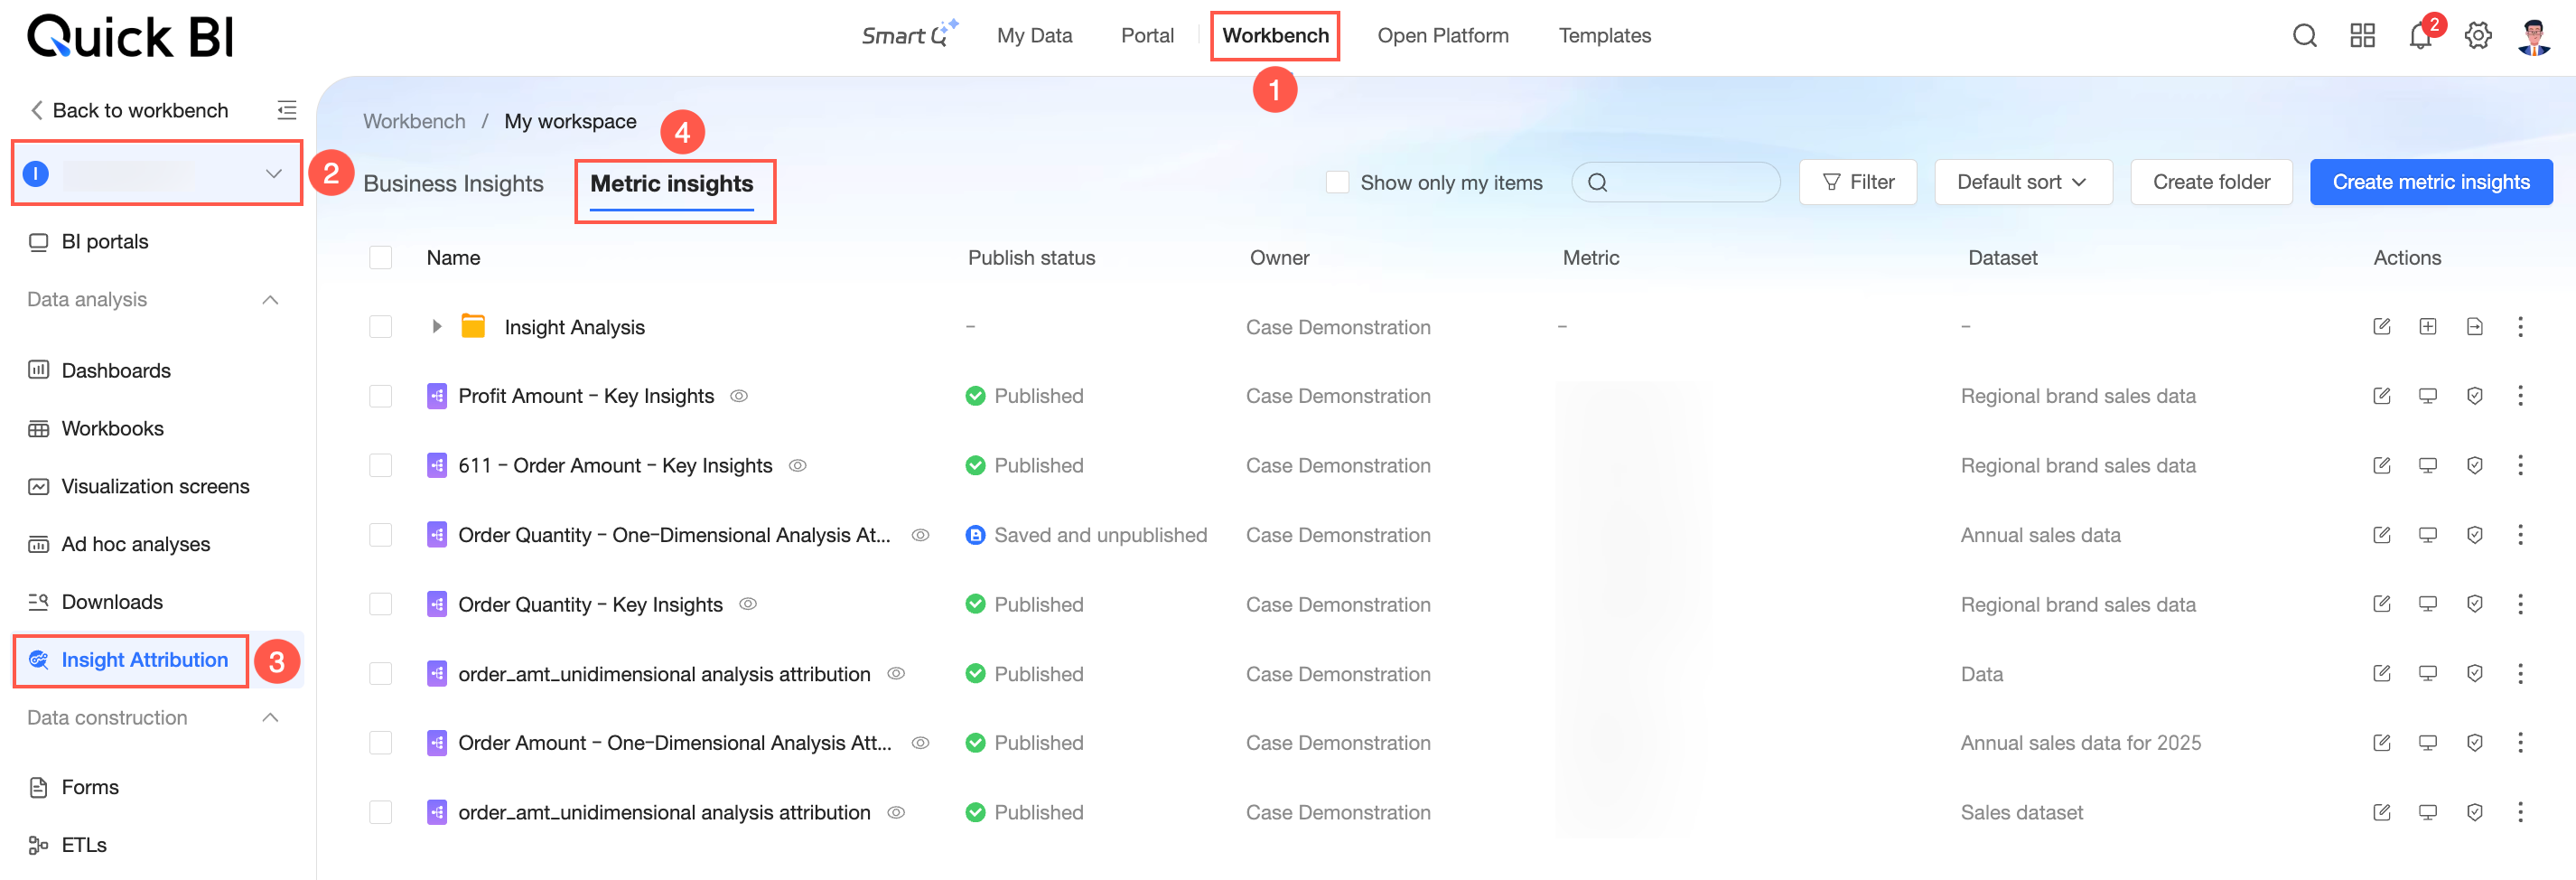2576x880 pixels.
Task: Open the Open Platform menu item
Action: coord(1442,36)
